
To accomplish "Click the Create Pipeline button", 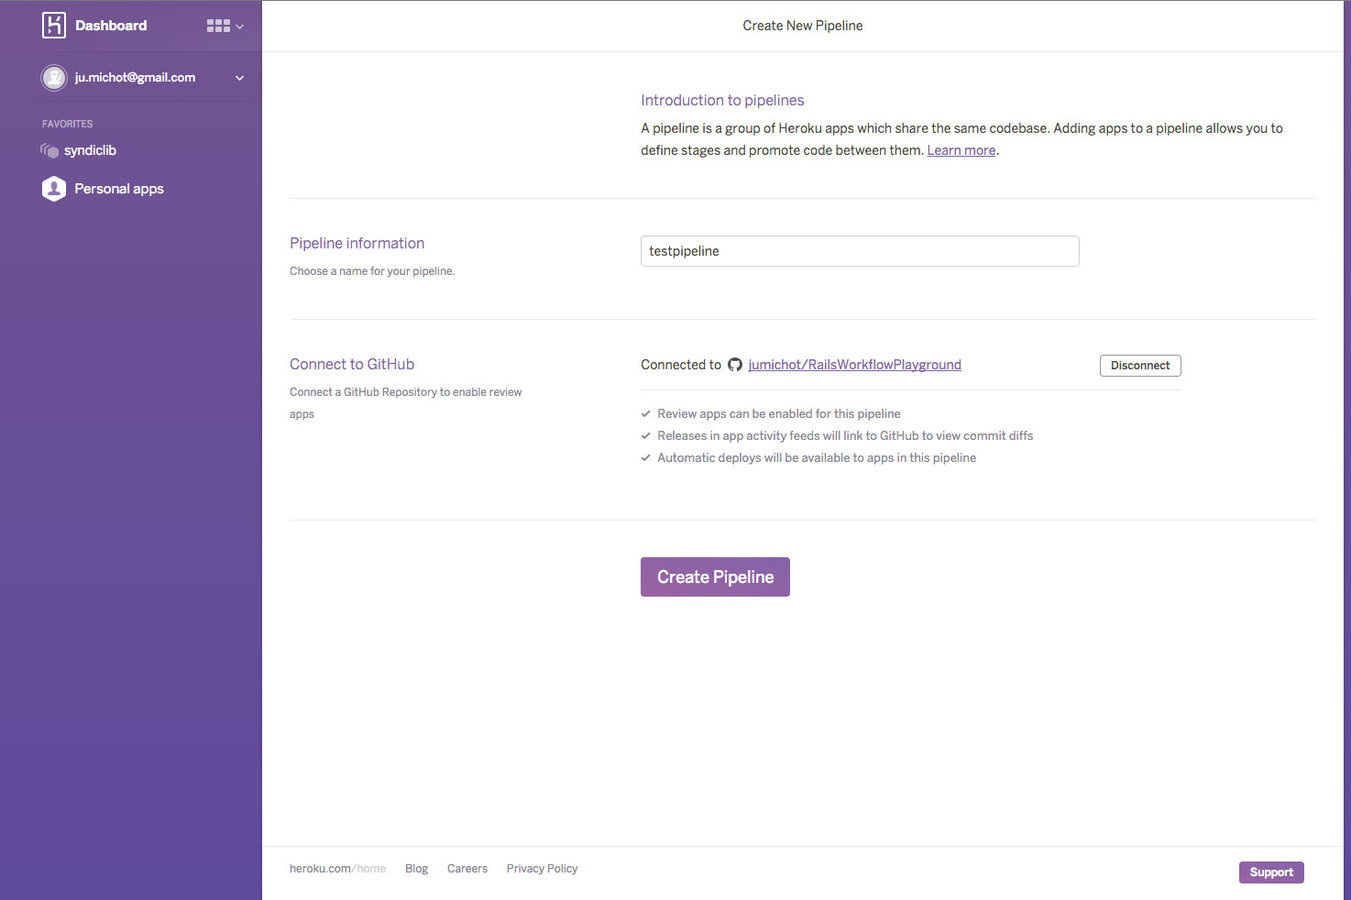I will (x=715, y=577).
